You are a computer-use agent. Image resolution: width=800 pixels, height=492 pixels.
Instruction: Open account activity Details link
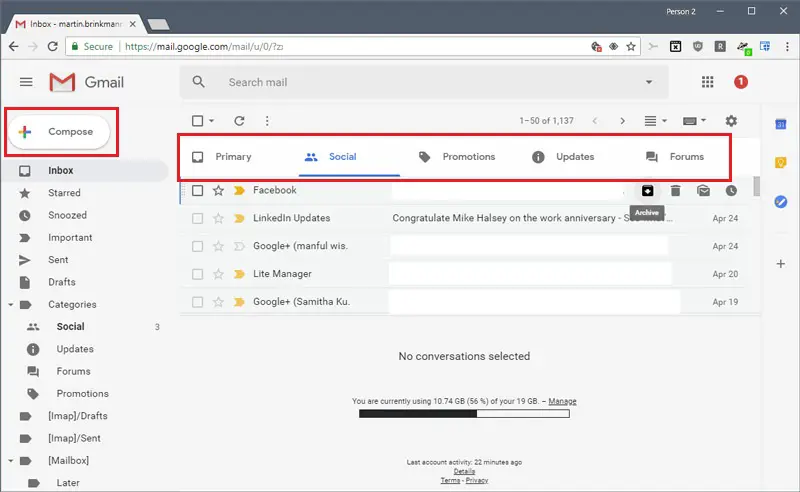pos(464,471)
